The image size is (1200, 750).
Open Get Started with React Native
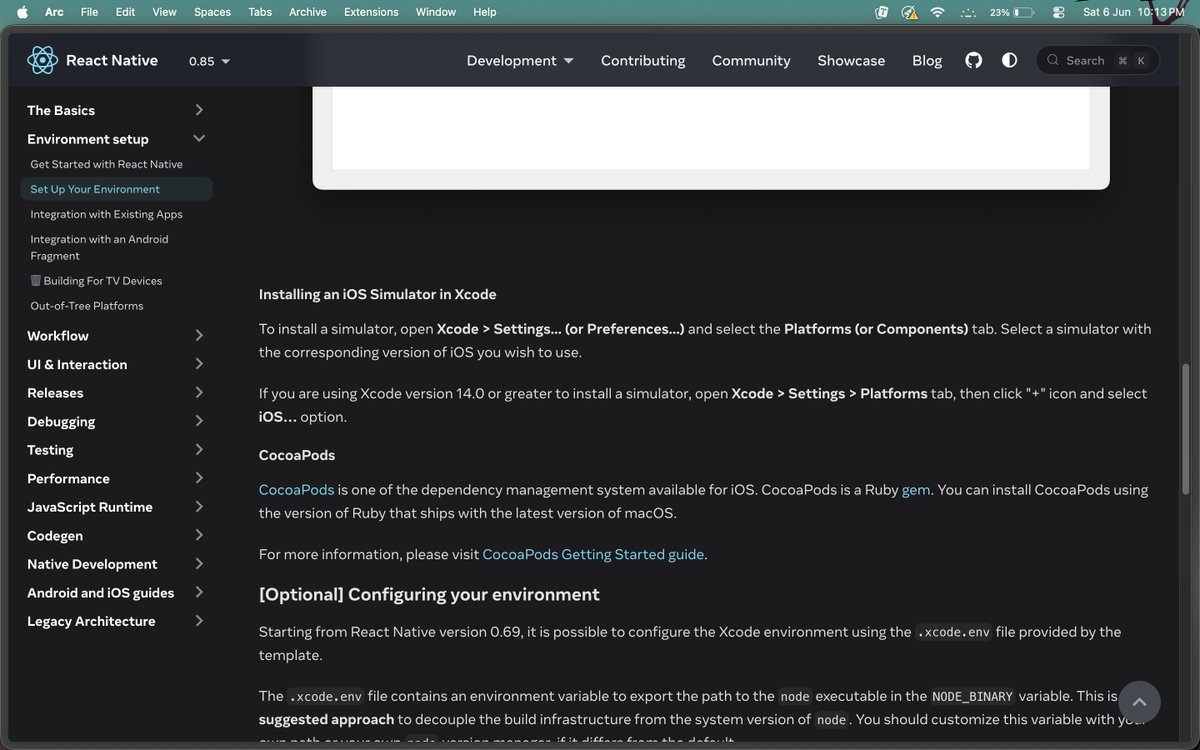pyautogui.click(x=106, y=164)
